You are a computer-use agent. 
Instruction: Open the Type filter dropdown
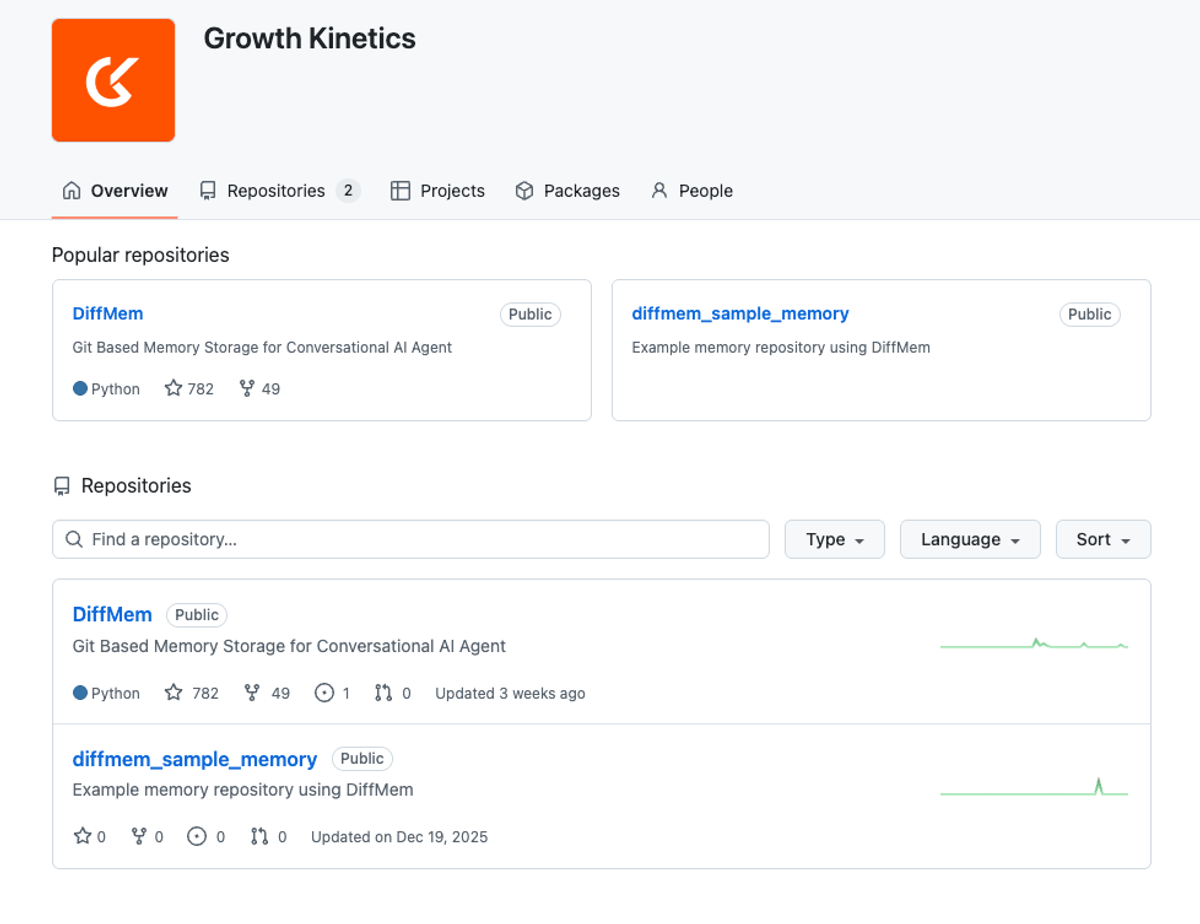coord(834,539)
